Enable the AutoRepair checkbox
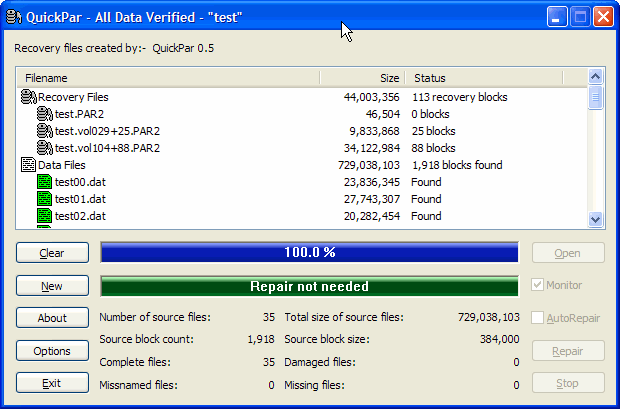Screen dimensions: 620x409 [537, 318]
